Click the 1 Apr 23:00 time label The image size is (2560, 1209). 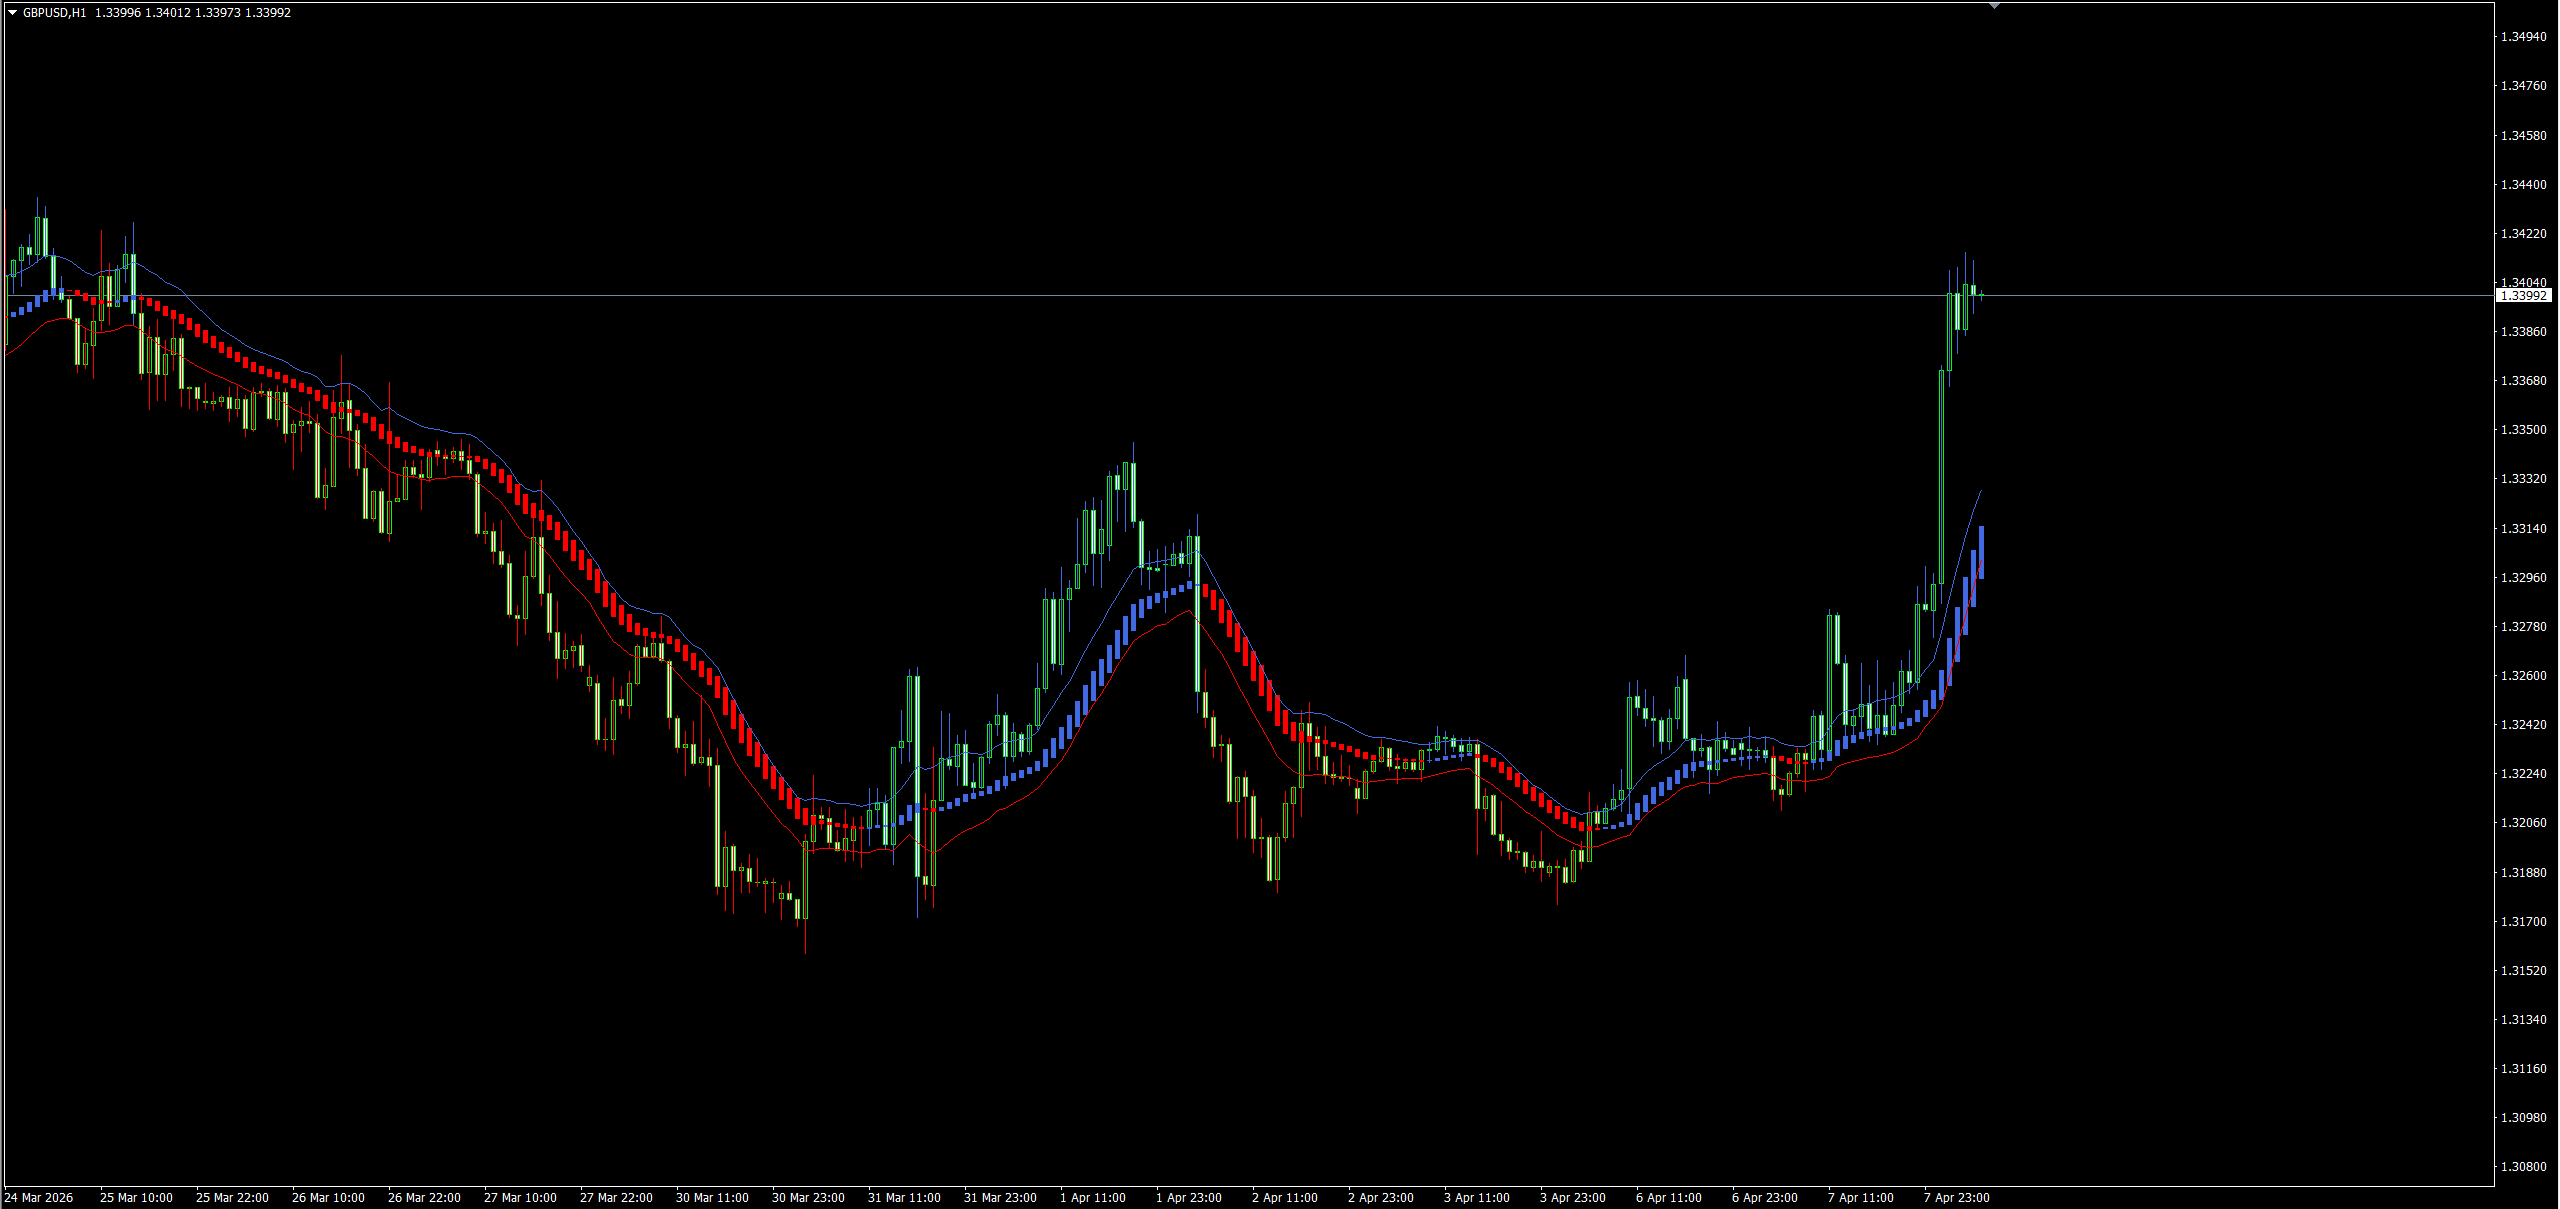[1188, 1198]
